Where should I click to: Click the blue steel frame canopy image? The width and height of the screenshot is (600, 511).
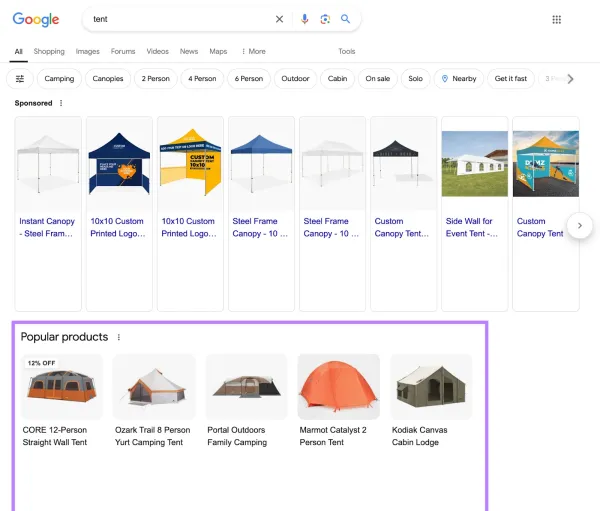point(261,164)
